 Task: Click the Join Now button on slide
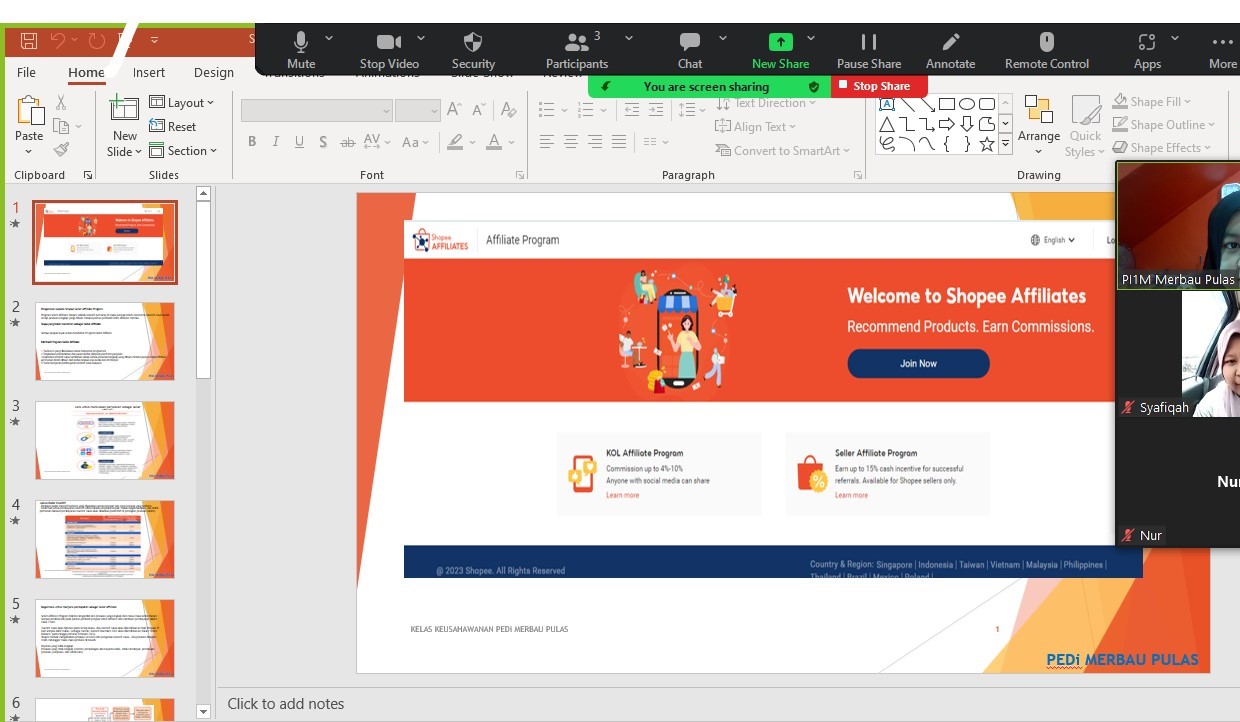(918, 363)
